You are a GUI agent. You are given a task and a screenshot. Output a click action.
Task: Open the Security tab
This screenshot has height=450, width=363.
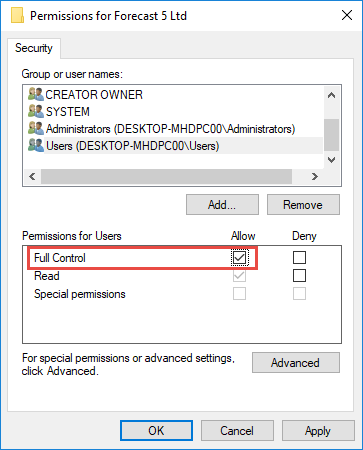[x=34, y=48]
